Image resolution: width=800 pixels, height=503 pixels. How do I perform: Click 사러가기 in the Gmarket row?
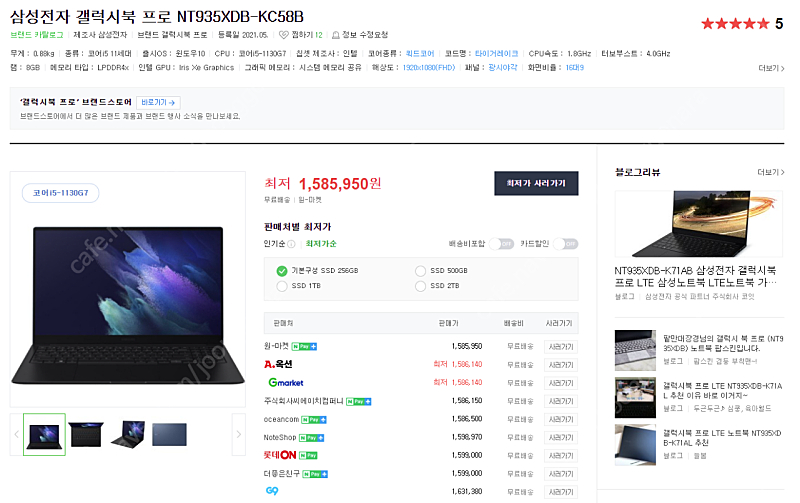[561, 383]
